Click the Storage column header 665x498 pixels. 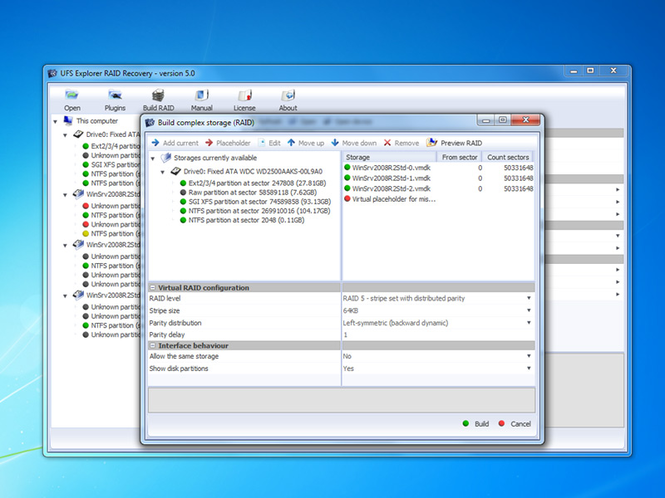coord(389,157)
